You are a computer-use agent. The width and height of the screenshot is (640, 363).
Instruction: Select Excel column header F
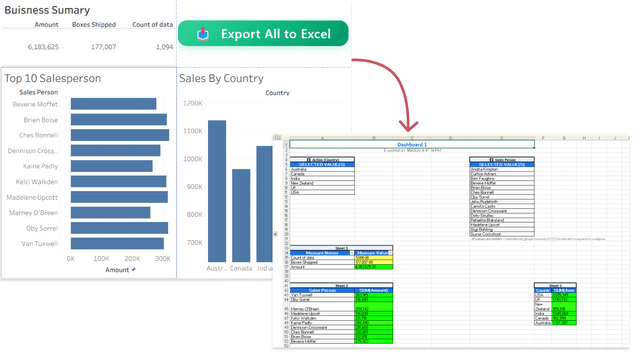coord(543,138)
